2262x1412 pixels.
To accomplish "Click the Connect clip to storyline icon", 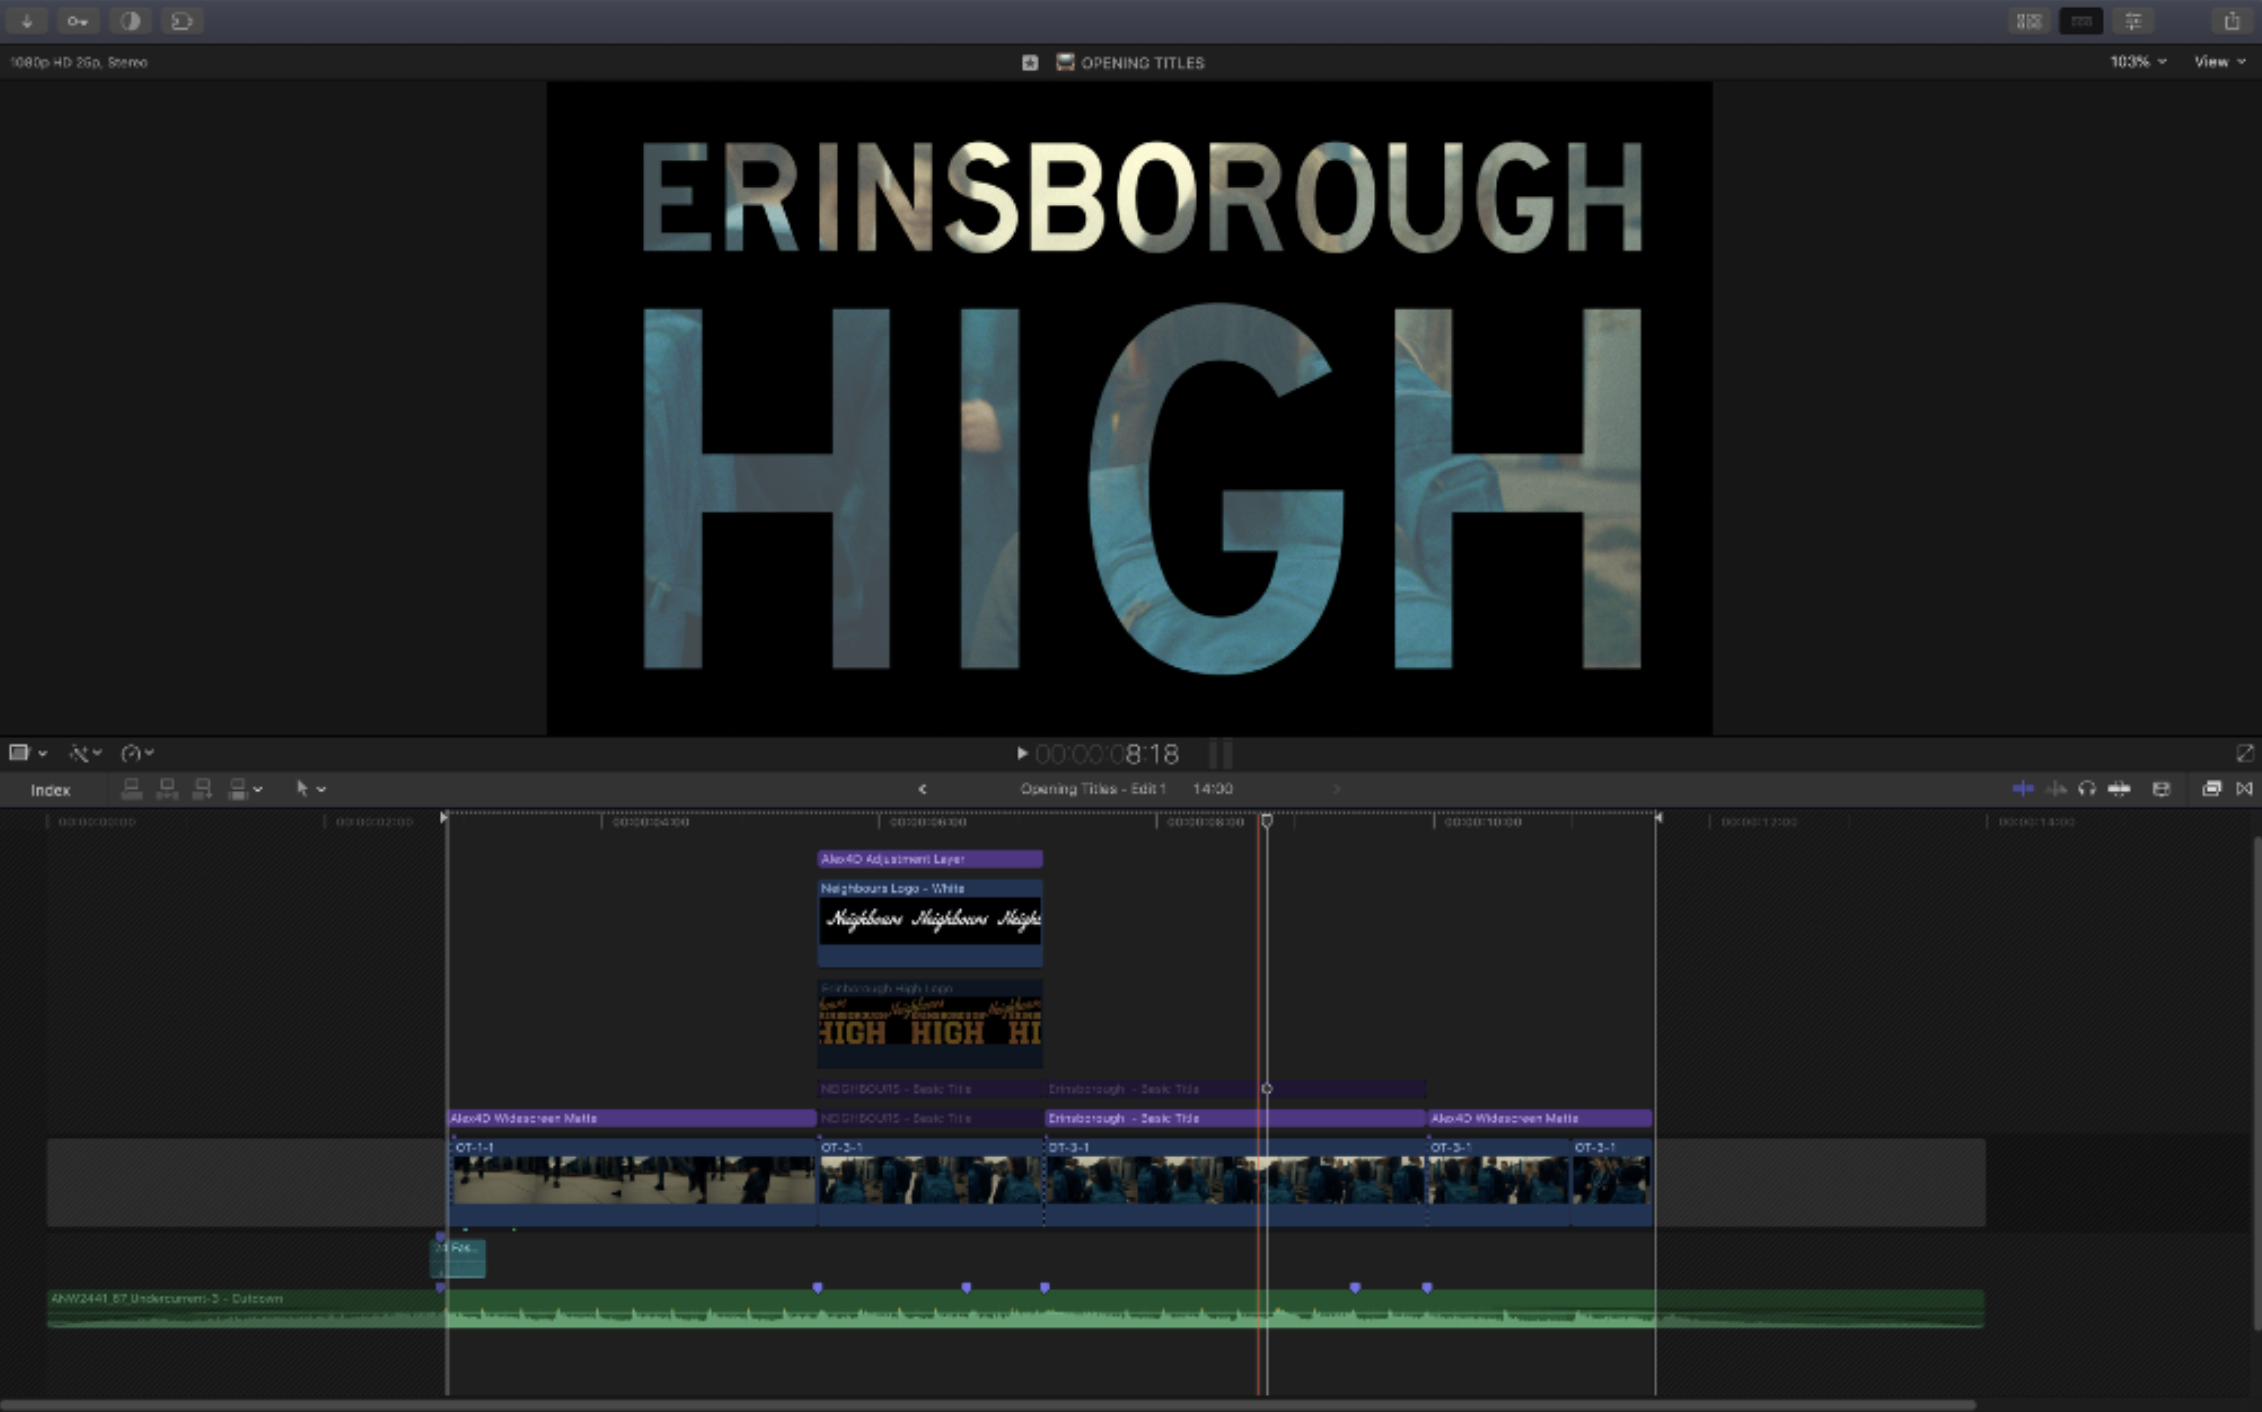I will pyautogui.click(x=131, y=789).
